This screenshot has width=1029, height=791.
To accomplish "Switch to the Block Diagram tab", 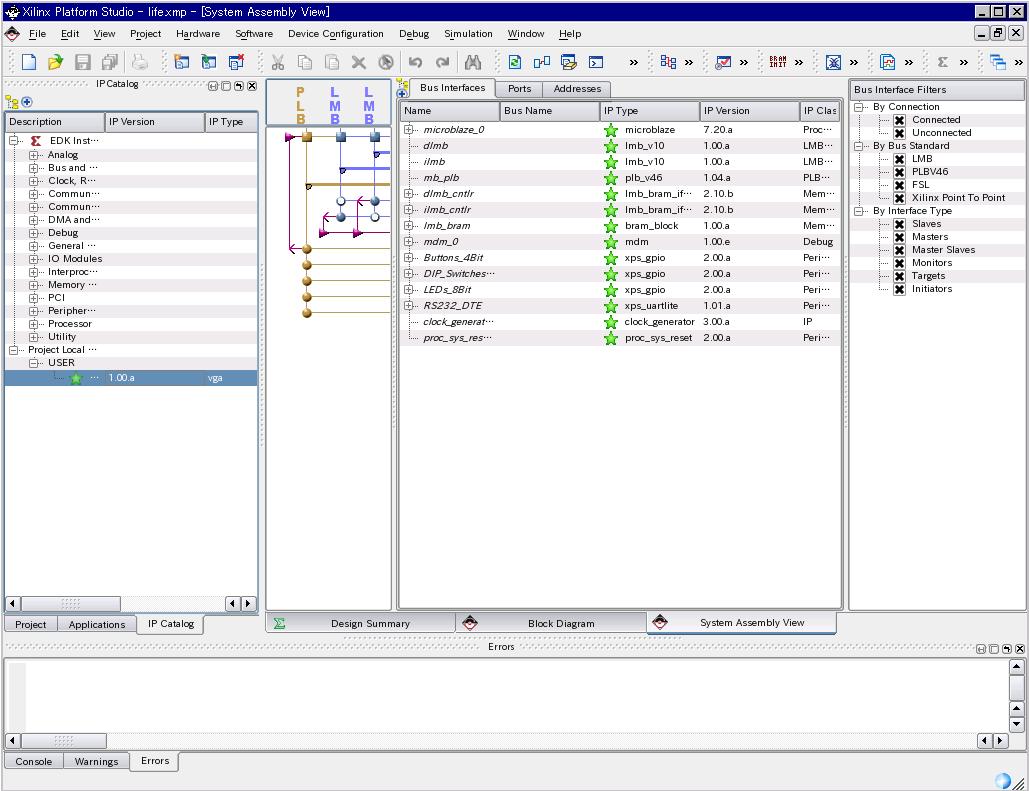I will (551, 623).
